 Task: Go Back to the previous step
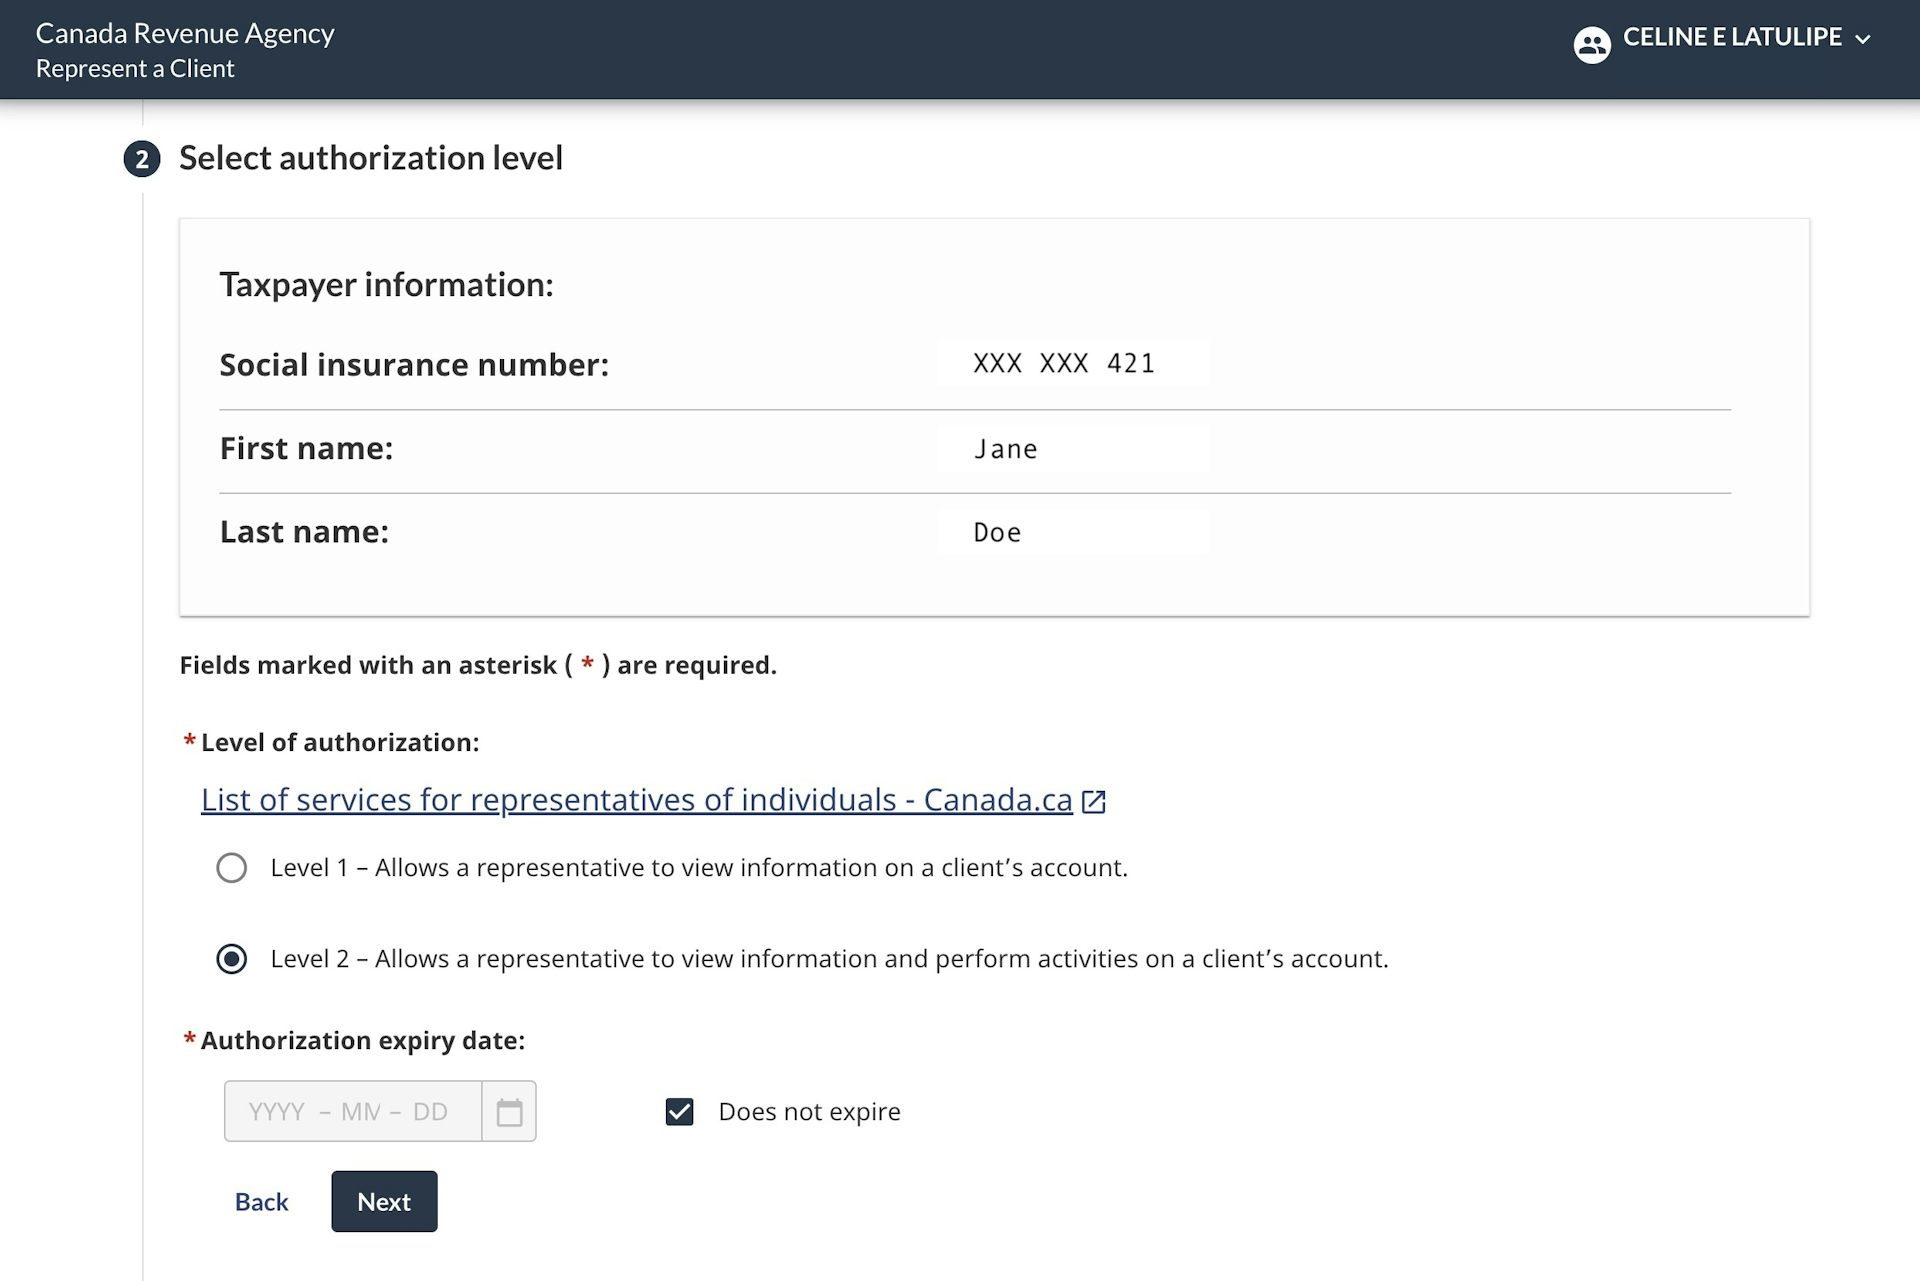click(x=261, y=1202)
